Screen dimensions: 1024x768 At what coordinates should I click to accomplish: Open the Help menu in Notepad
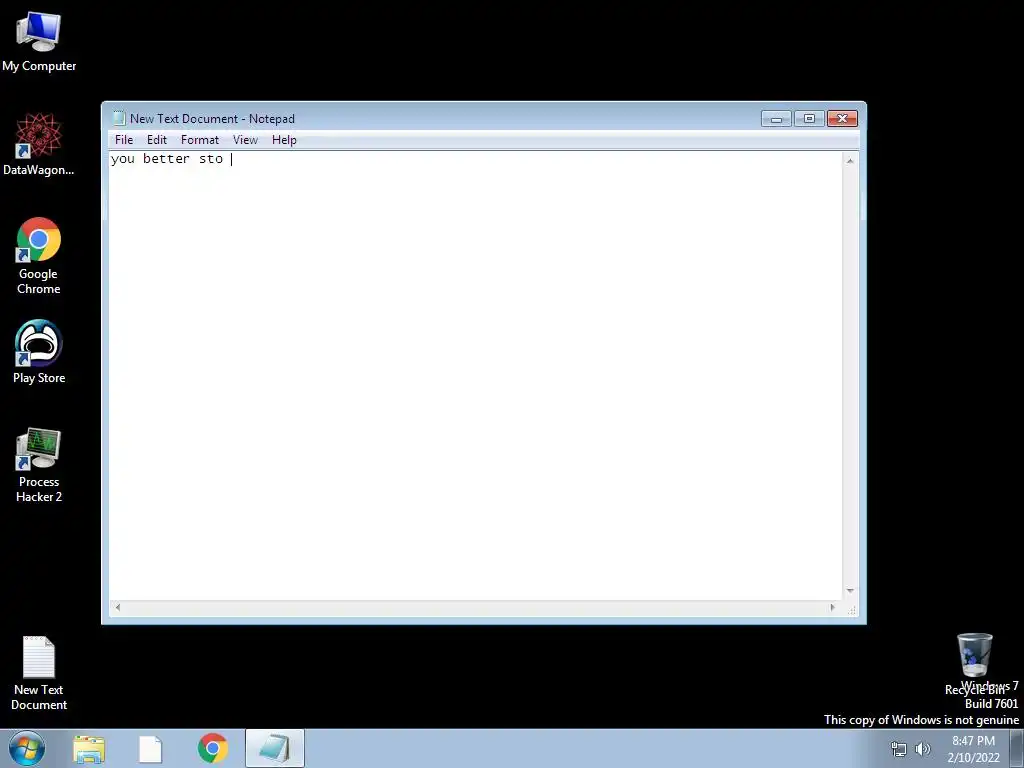pyautogui.click(x=284, y=140)
